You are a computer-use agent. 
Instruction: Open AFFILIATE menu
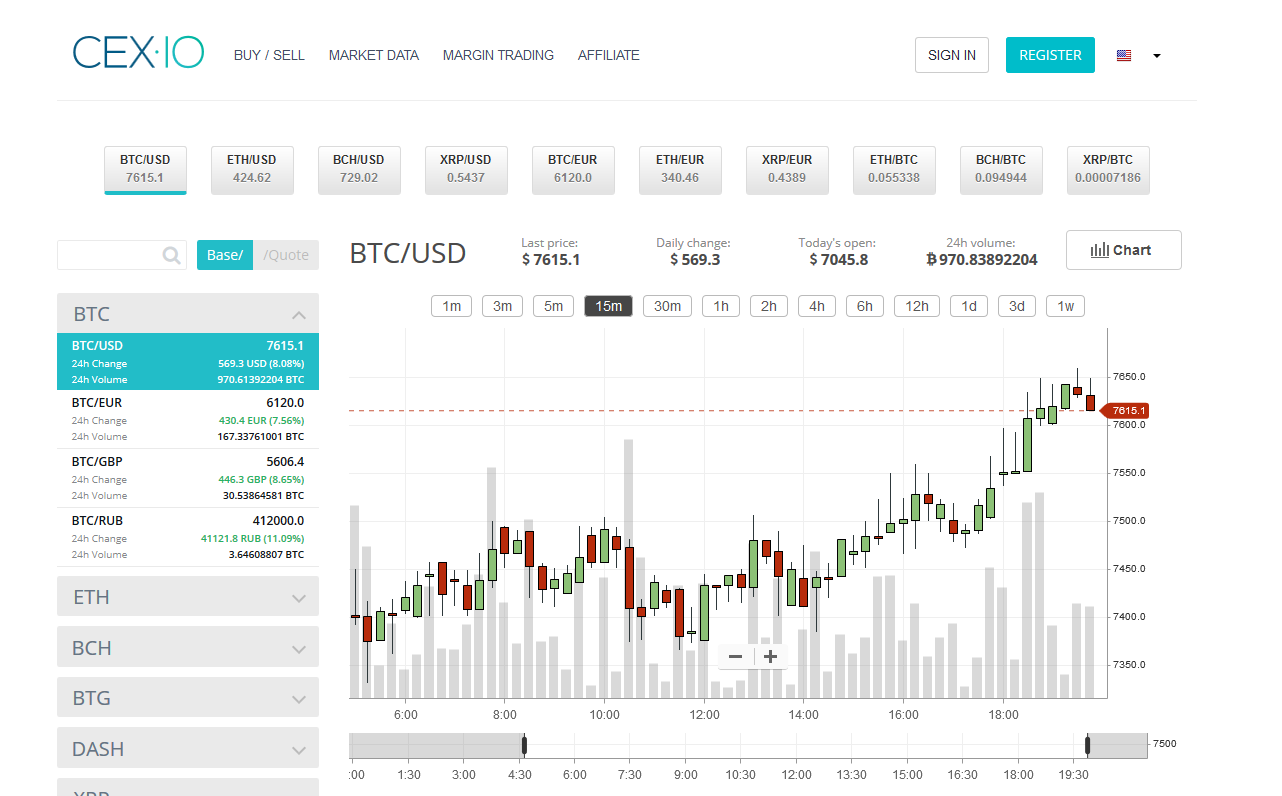(609, 55)
